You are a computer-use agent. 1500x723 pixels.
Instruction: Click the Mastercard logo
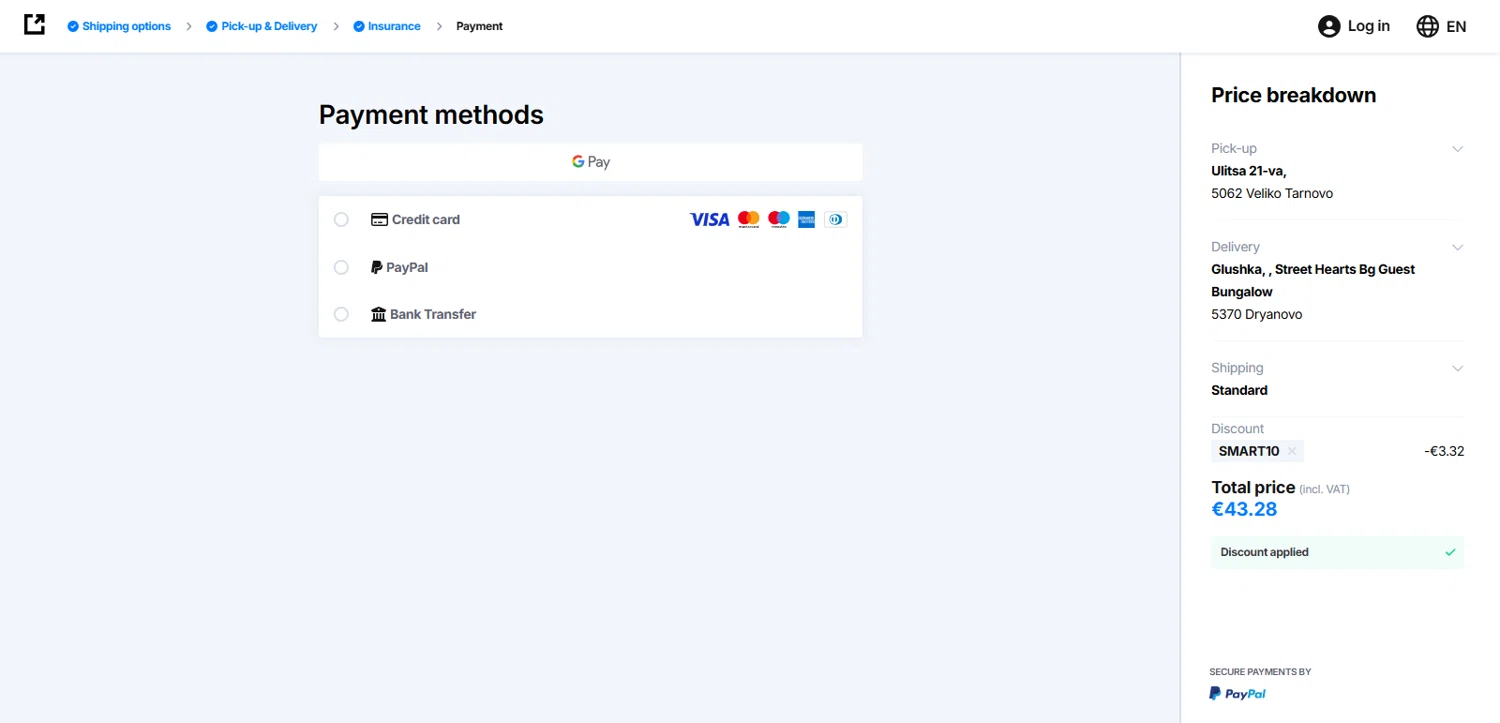click(748, 219)
